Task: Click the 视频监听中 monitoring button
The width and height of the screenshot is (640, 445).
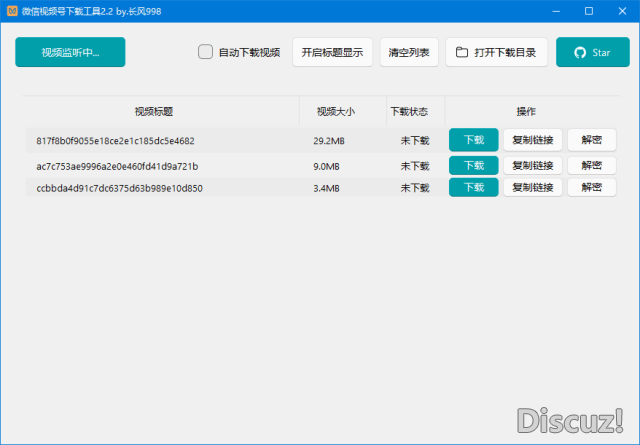Action: click(70, 52)
